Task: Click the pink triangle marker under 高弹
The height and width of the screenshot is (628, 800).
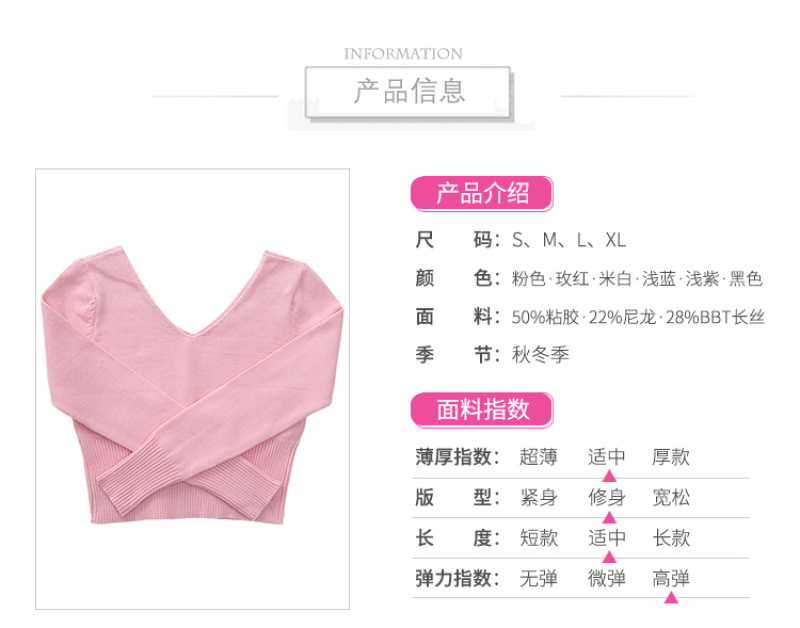Action: coord(671,597)
